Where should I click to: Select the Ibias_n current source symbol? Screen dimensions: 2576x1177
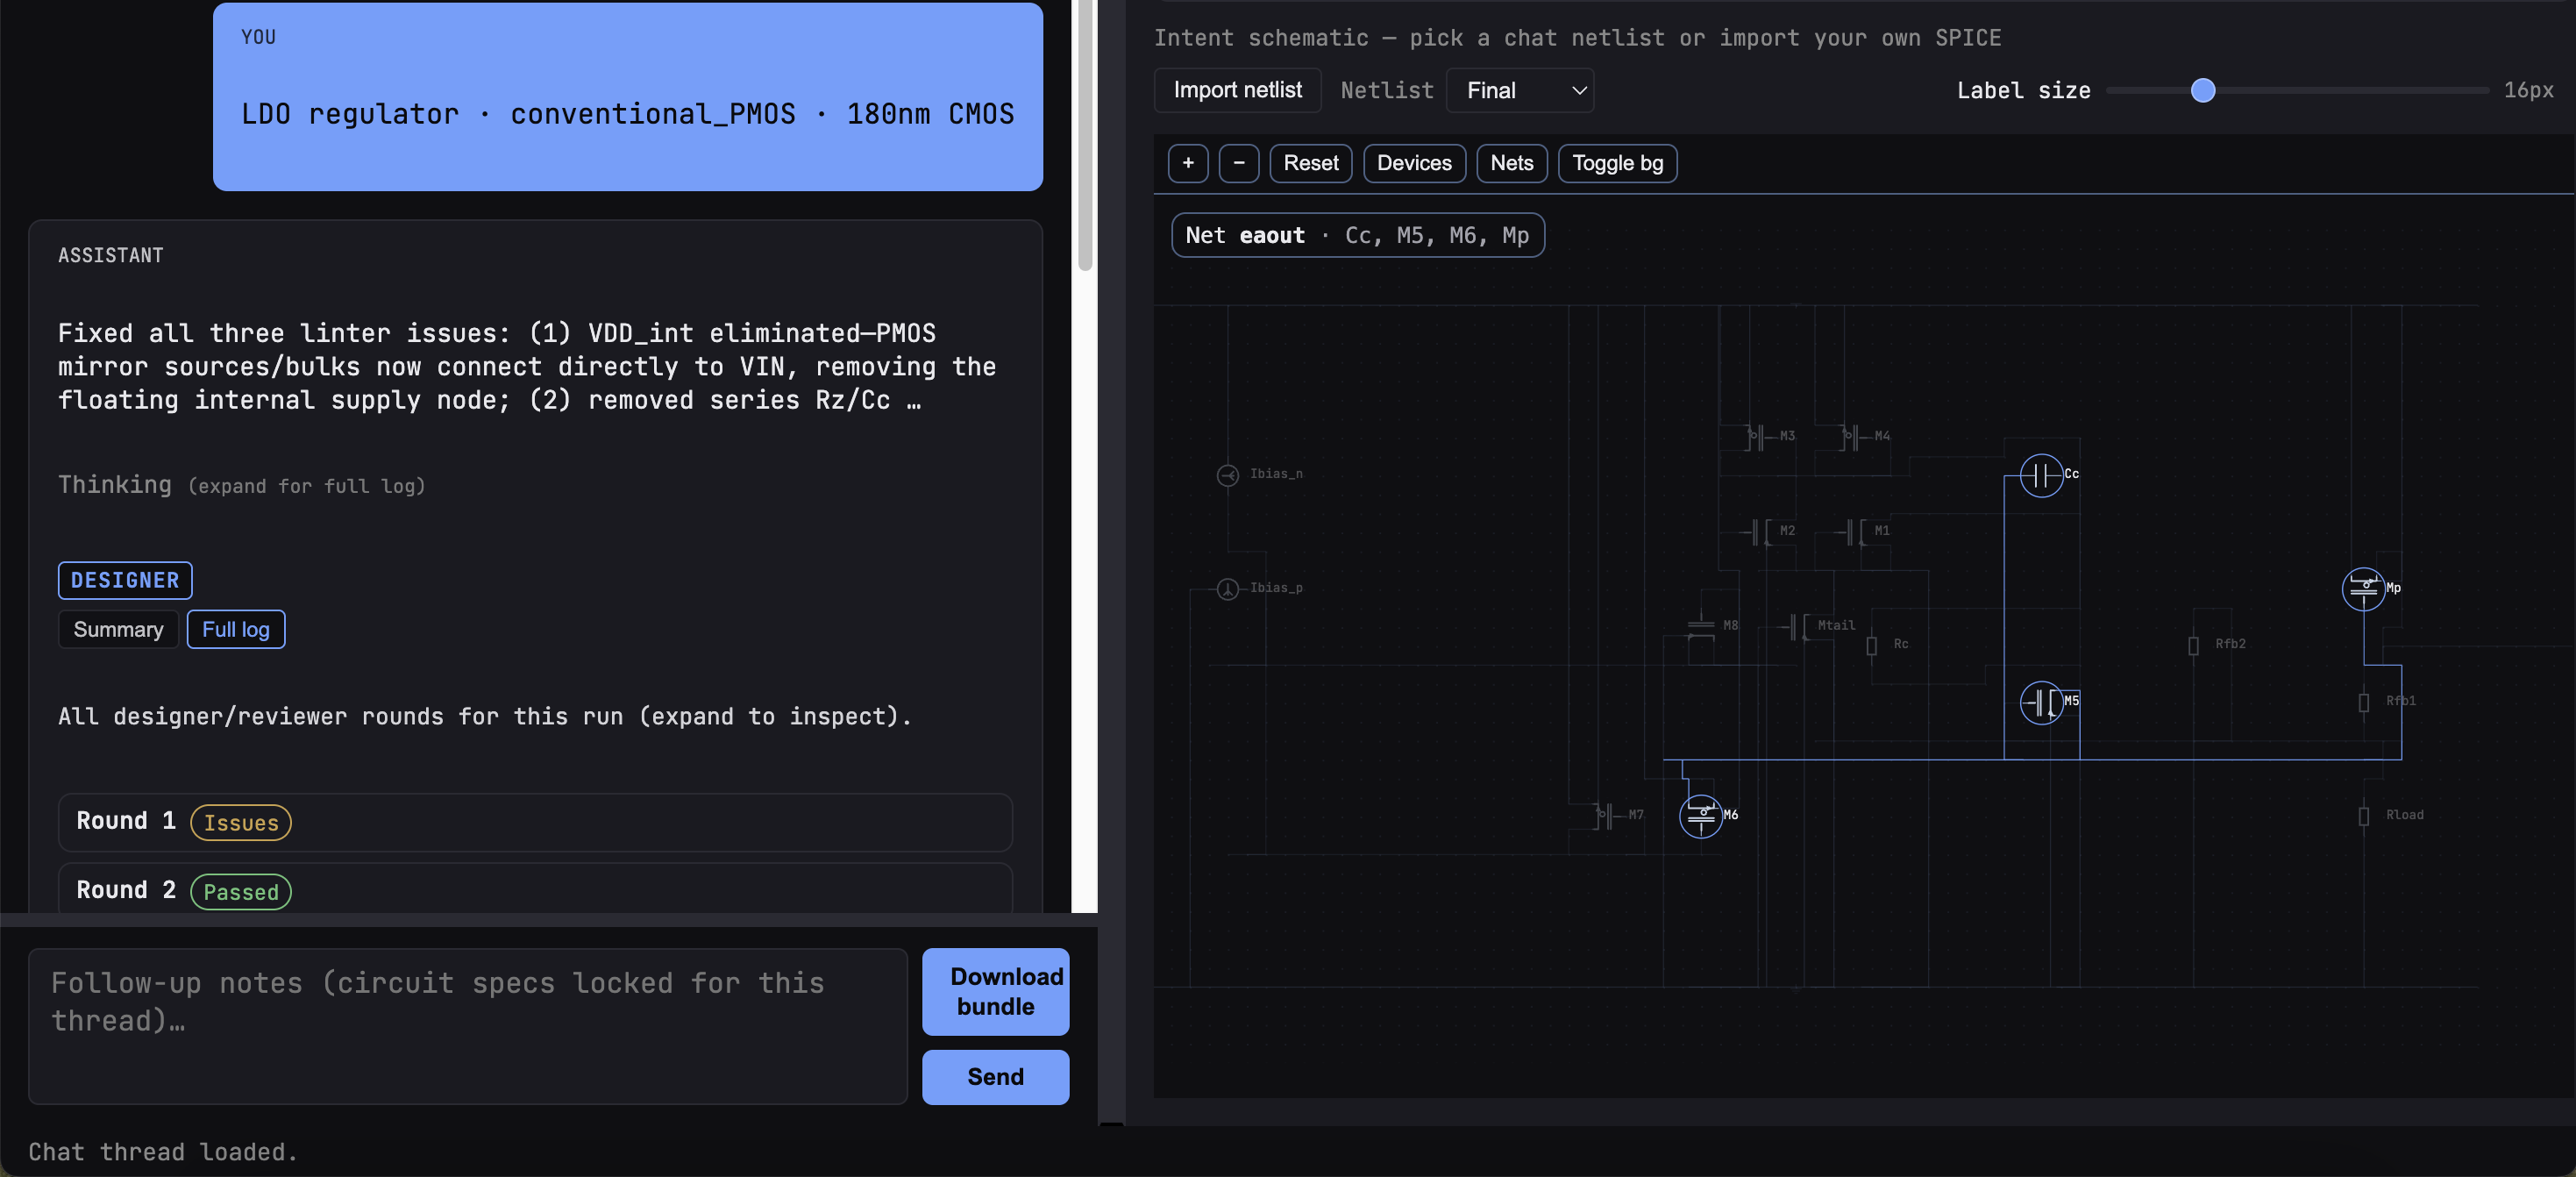coord(1228,475)
